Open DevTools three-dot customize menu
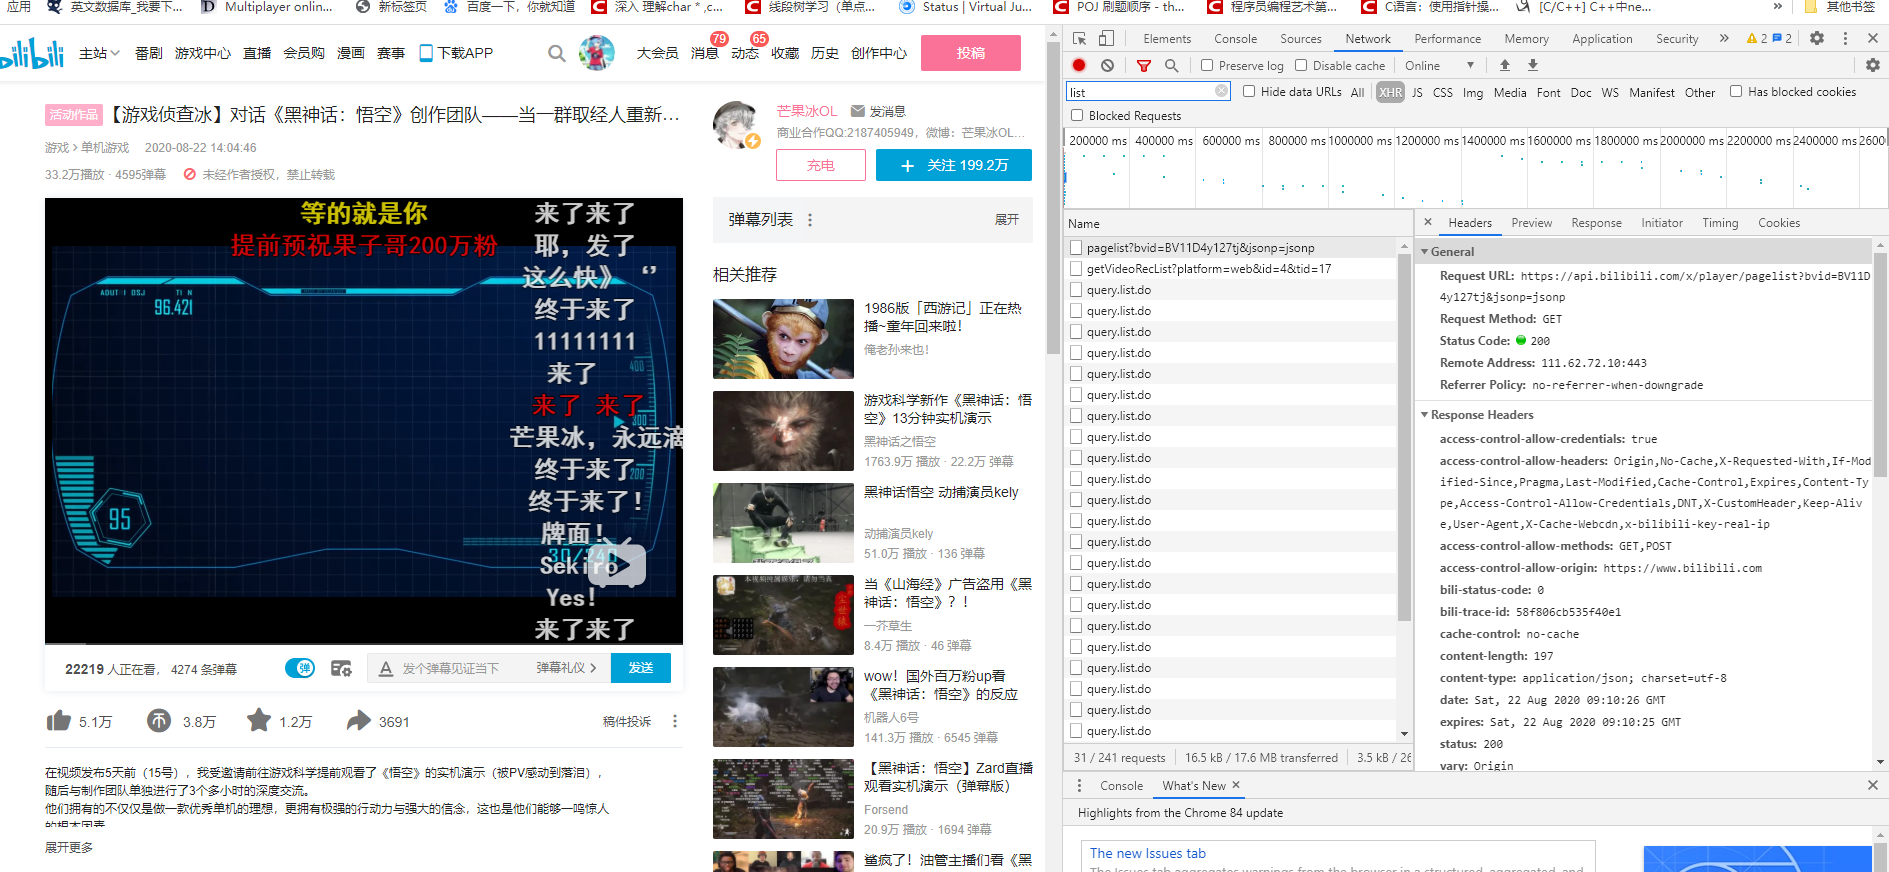 1845,38
